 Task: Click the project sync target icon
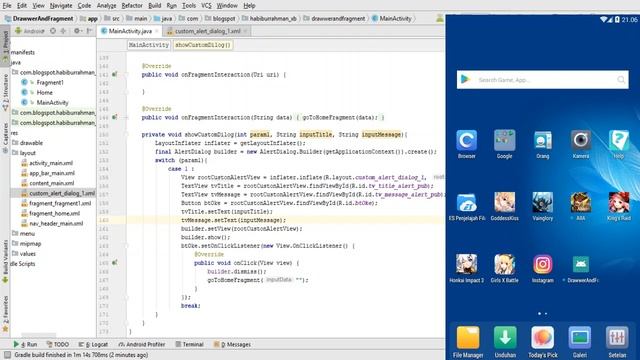tap(53, 31)
